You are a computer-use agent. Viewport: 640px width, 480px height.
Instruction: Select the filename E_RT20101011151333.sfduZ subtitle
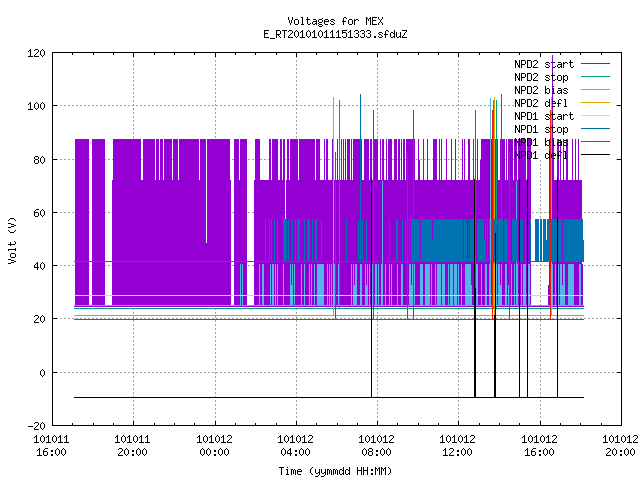(335, 34)
